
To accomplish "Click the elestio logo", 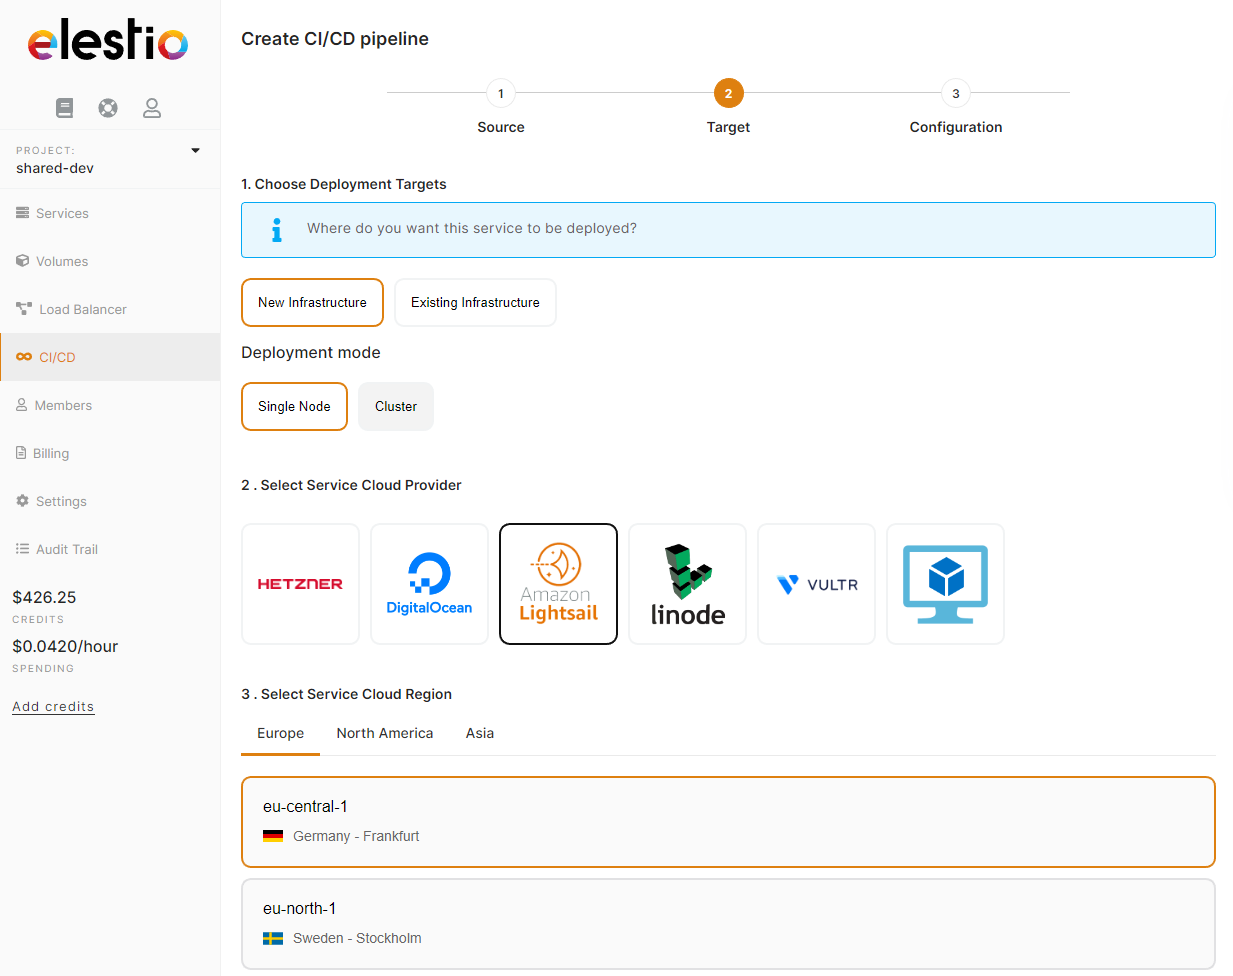I will pos(108,40).
